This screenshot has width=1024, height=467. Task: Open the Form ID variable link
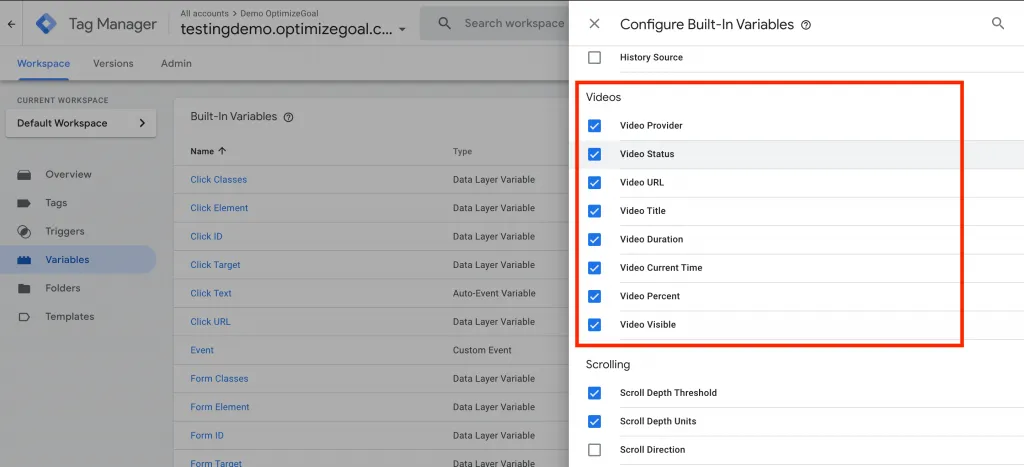pos(207,435)
